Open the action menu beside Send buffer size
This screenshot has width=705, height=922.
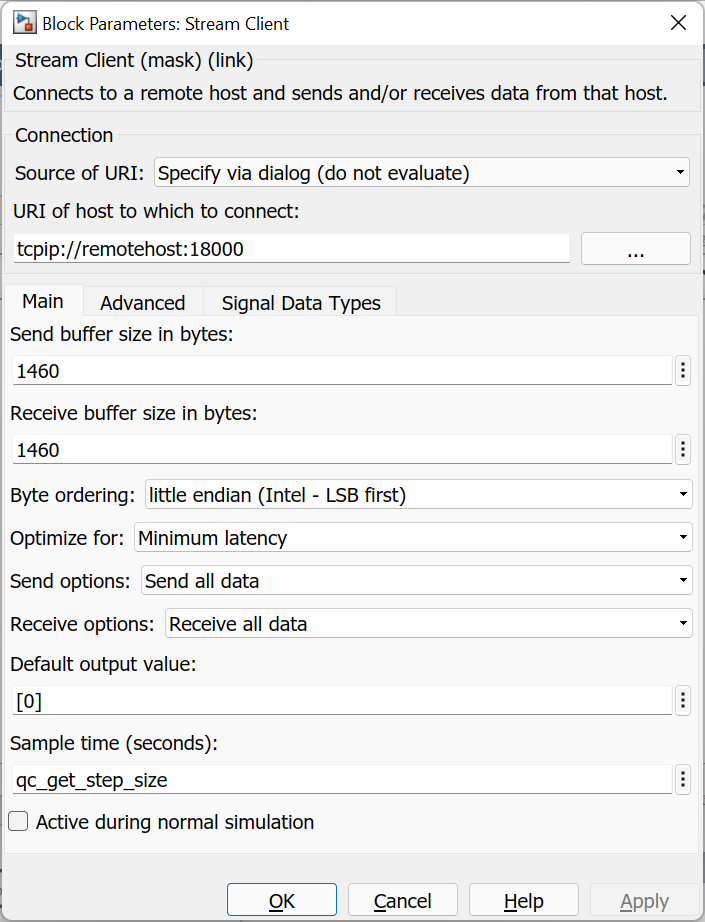(x=682, y=370)
